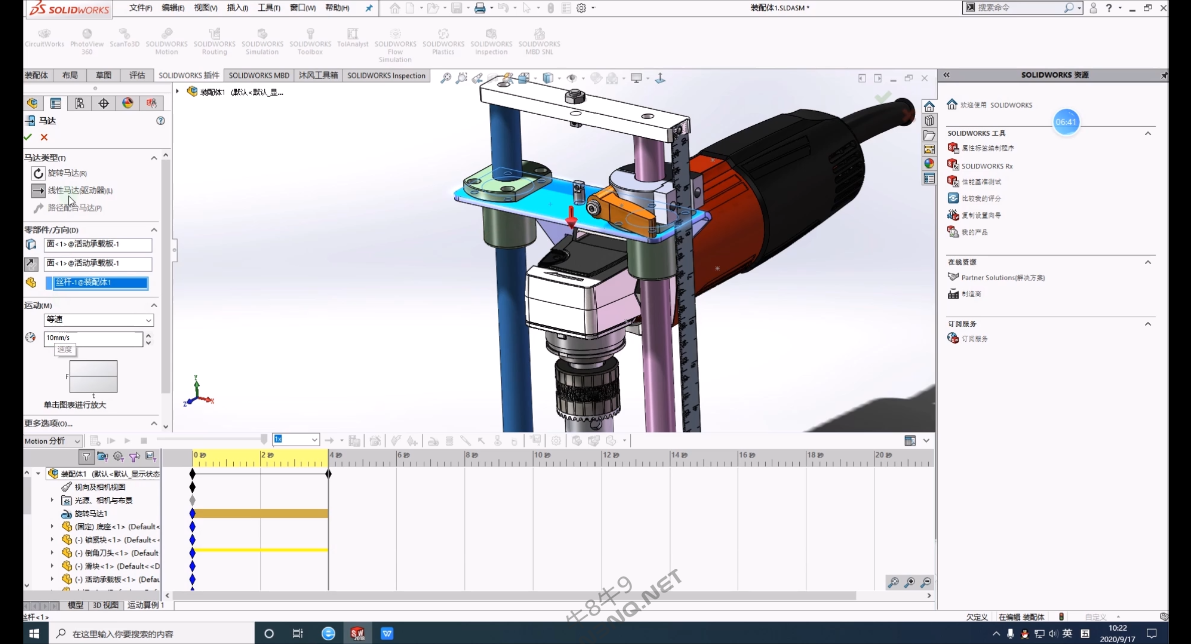Click the motion graph preview thumbnail

click(93, 377)
